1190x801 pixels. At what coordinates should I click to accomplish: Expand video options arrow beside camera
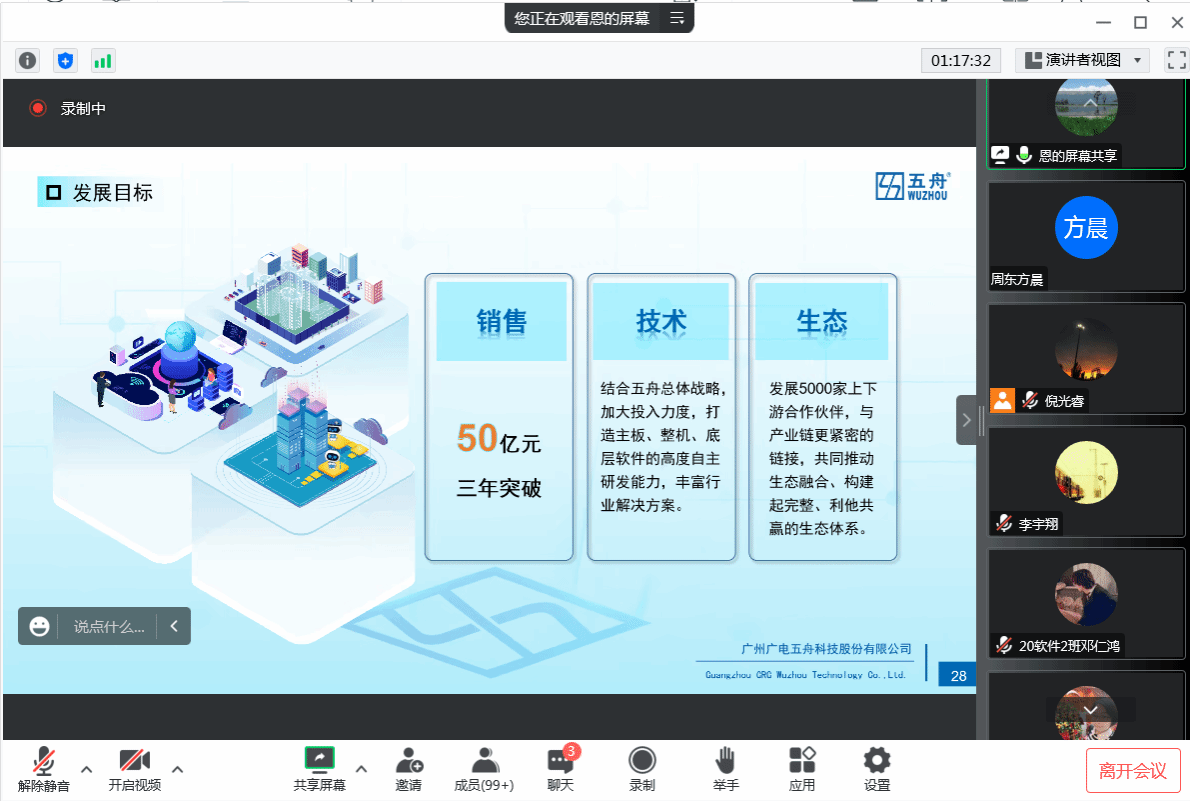178,769
